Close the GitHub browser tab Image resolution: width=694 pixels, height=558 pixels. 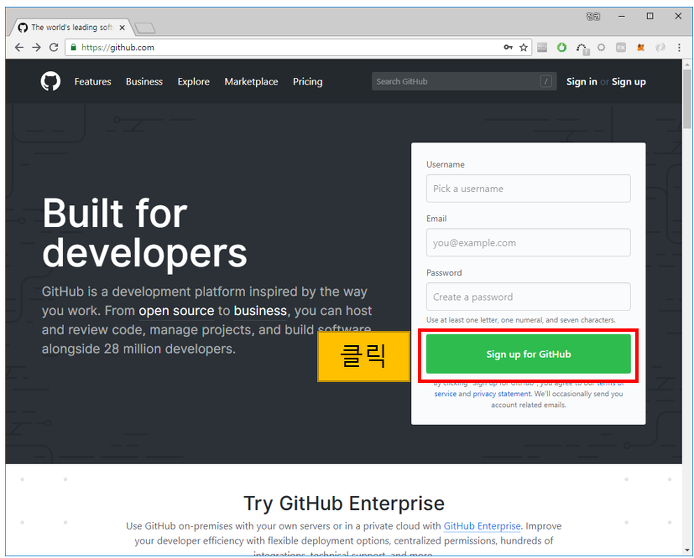click(x=122, y=27)
